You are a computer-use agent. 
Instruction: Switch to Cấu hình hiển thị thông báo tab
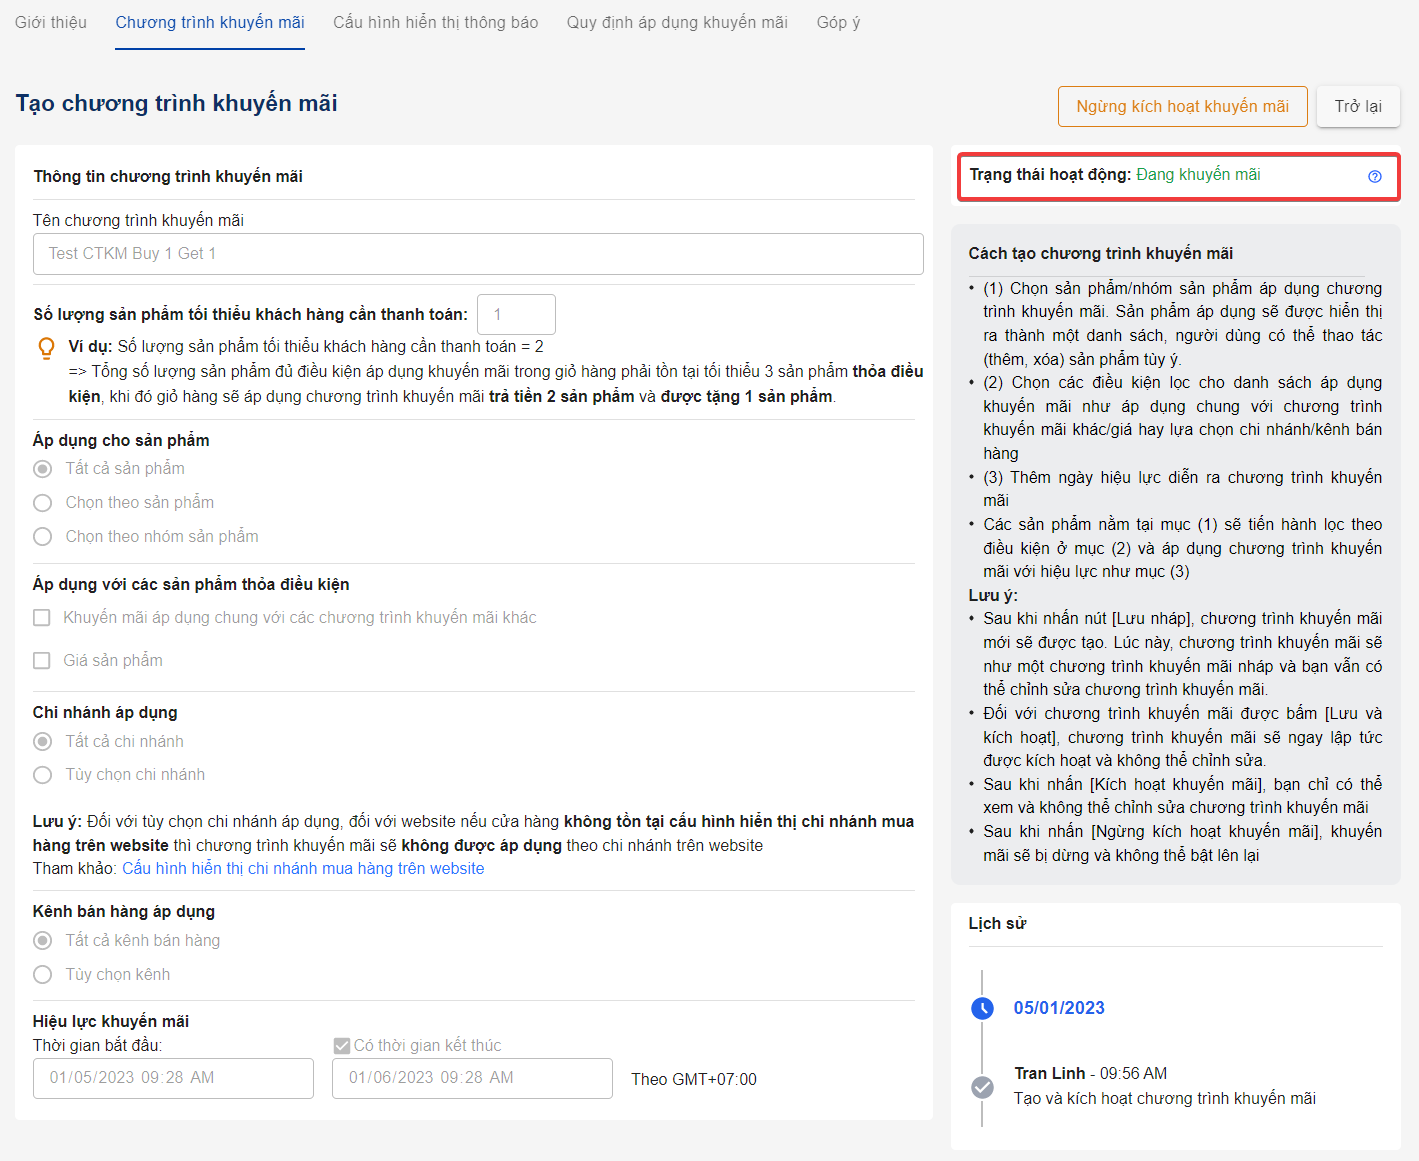coord(435,22)
